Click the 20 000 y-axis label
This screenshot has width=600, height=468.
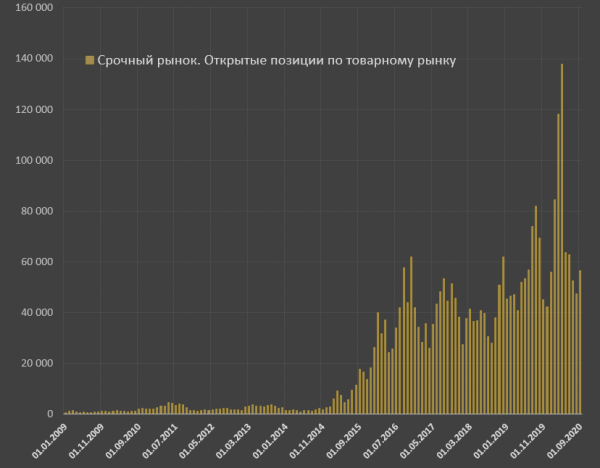point(37,363)
